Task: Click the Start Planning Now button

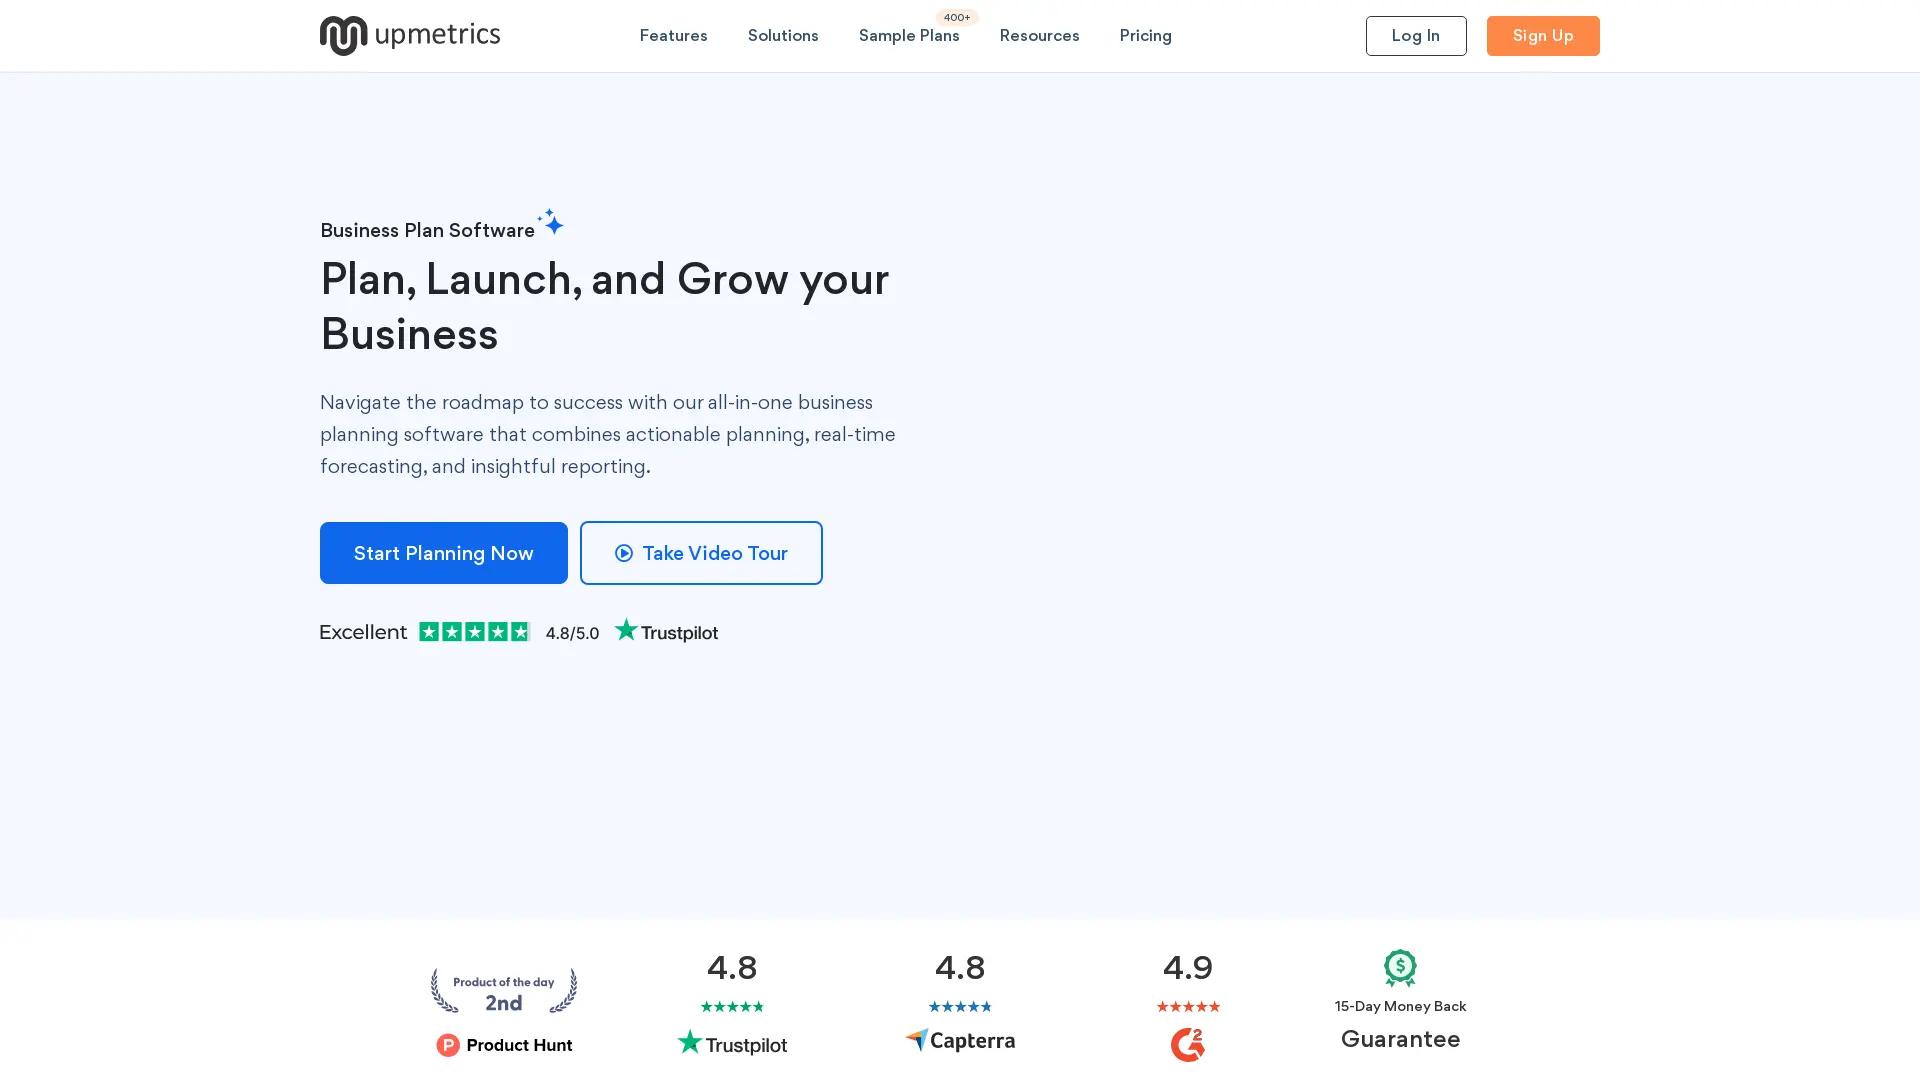Action: [x=443, y=553]
